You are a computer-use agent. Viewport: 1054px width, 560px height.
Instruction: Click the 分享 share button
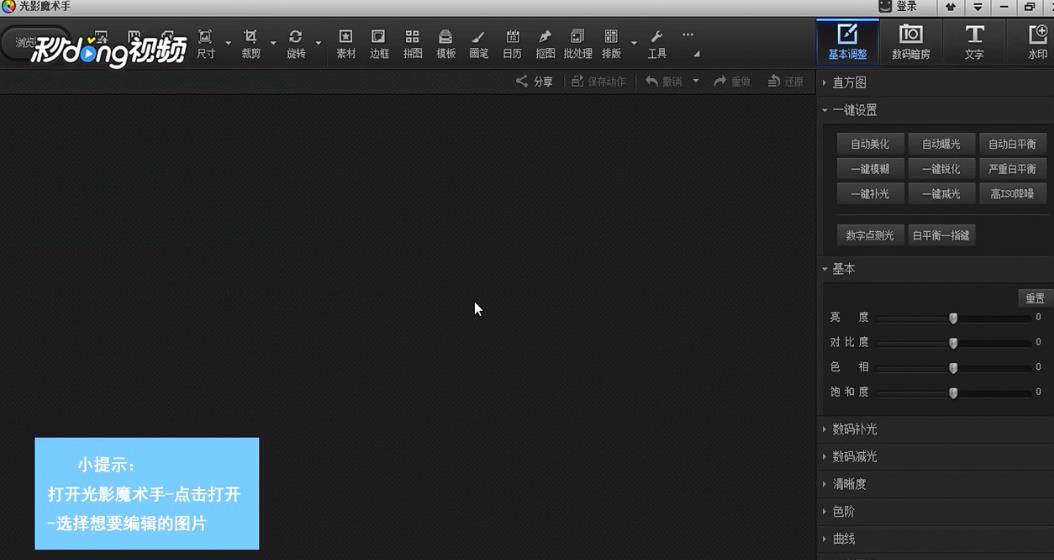[x=534, y=81]
